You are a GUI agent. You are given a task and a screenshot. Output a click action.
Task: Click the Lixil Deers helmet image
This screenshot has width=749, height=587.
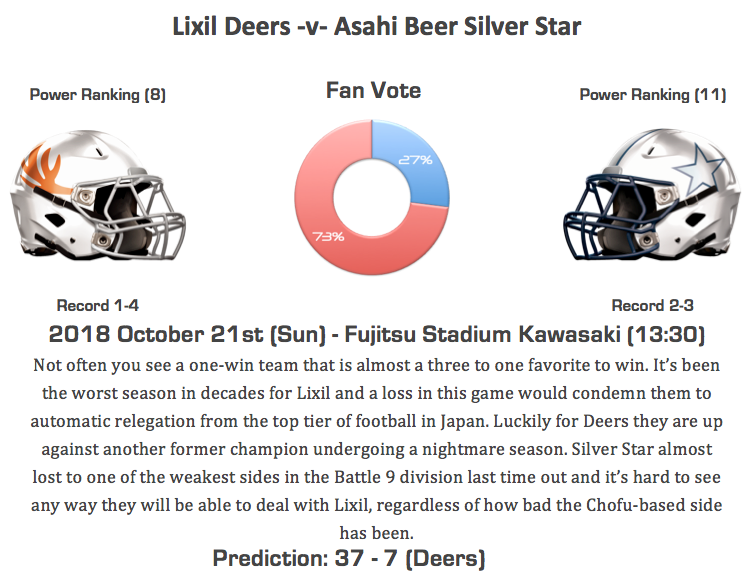(x=97, y=195)
